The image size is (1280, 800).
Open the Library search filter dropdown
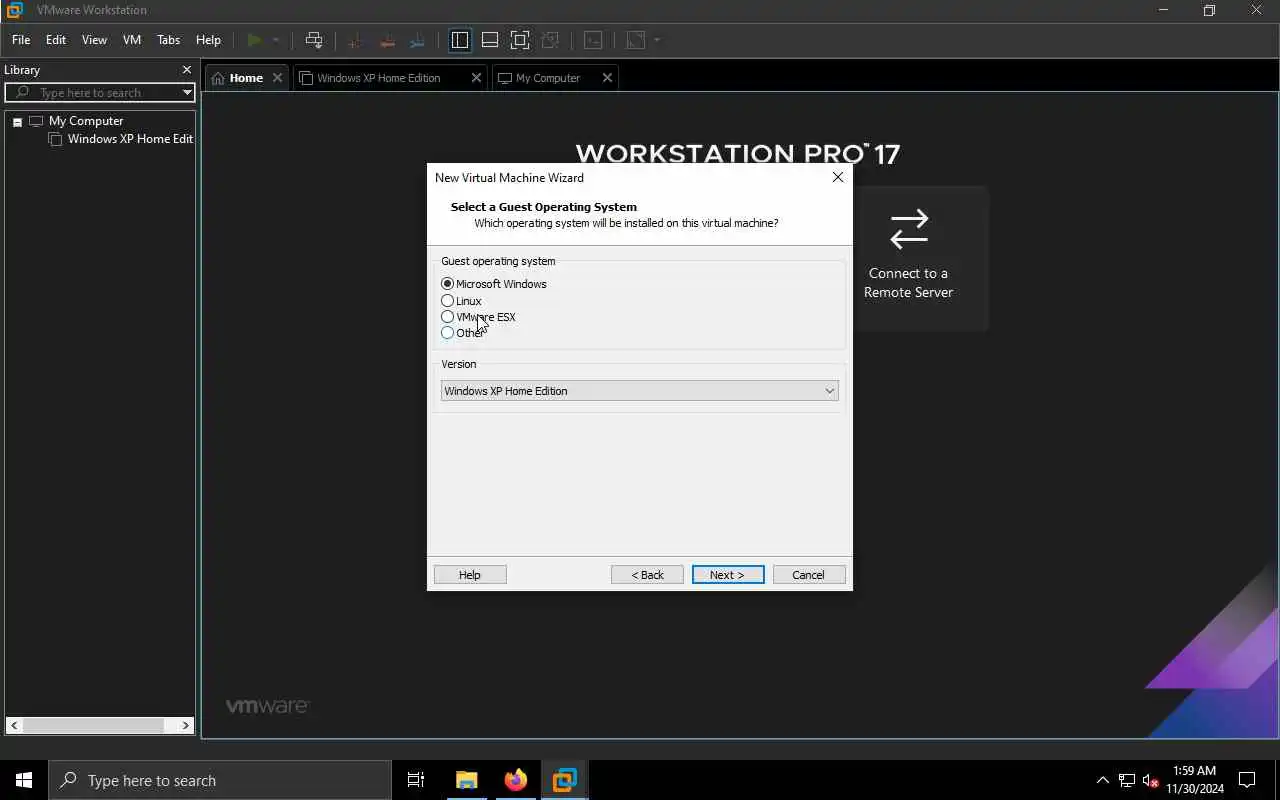187,92
